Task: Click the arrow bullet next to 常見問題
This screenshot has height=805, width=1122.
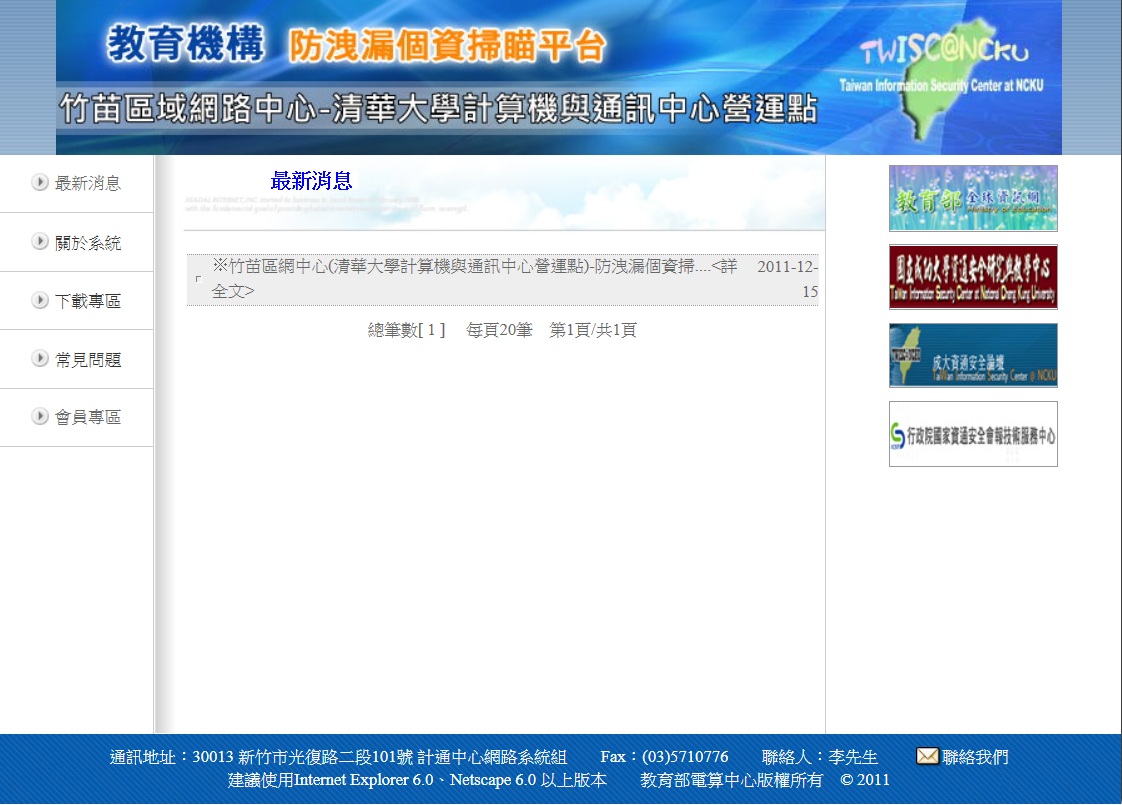Action: tap(40, 358)
